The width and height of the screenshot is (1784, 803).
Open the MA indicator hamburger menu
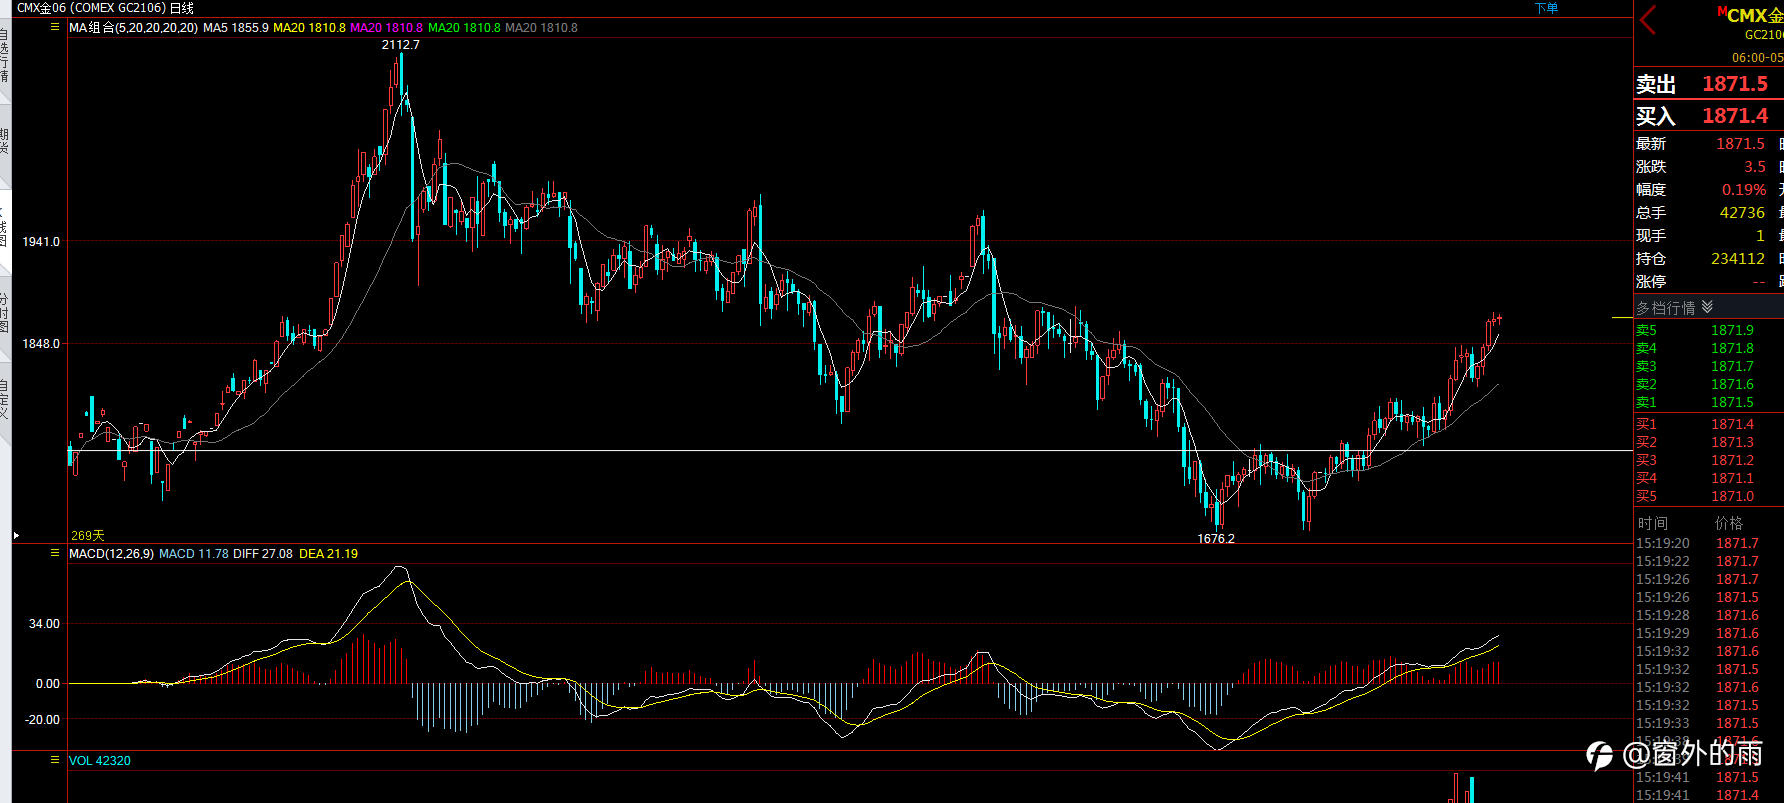[x=55, y=27]
